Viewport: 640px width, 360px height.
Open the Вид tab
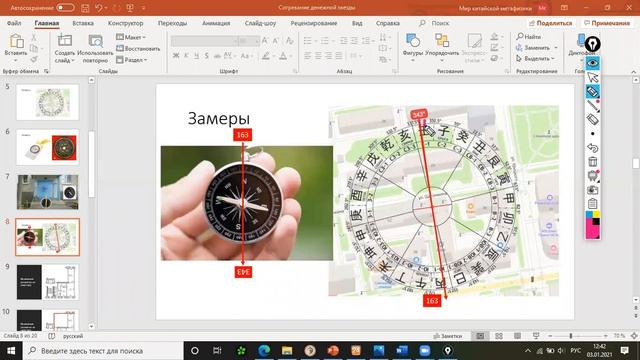click(357, 23)
